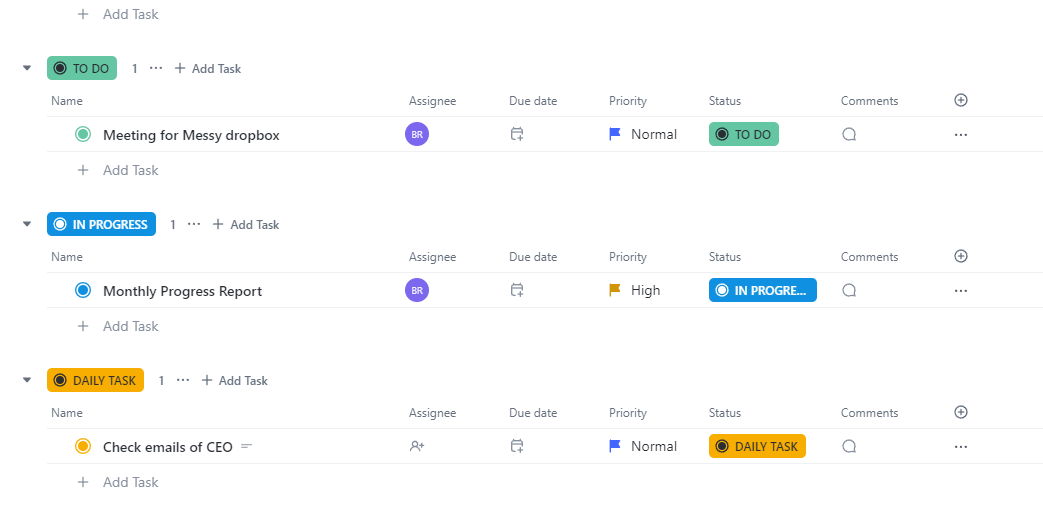The image size is (1043, 513).
Task: Click due date calendar icon for Meeting for Messy dropbox
Action: (517, 135)
